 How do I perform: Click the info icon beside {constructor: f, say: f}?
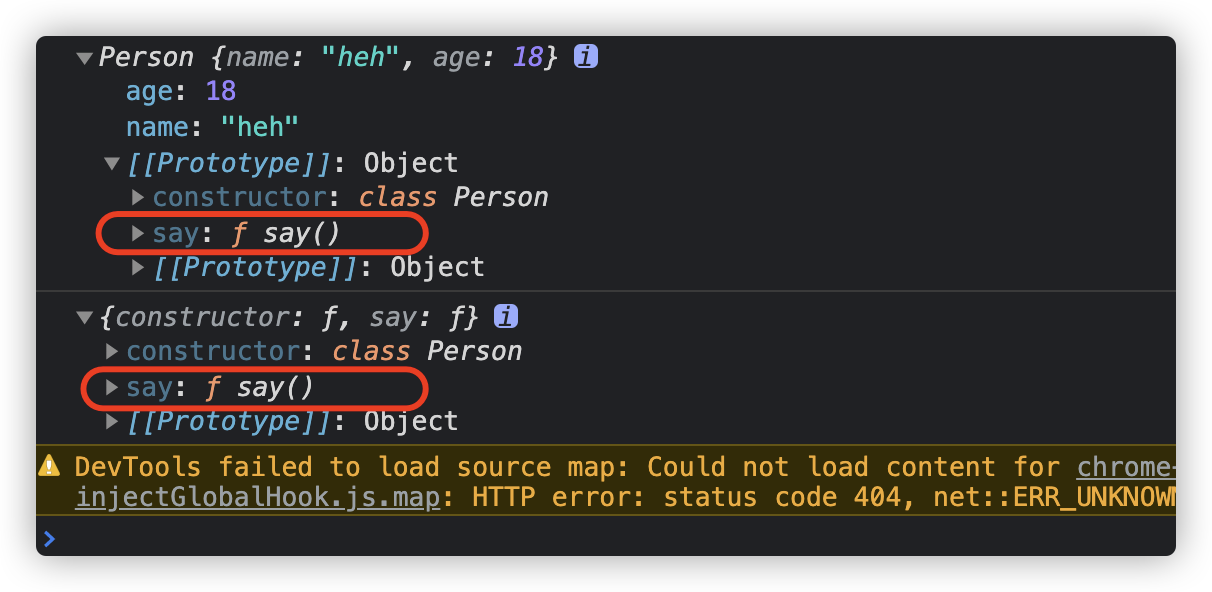pyautogui.click(x=506, y=317)
